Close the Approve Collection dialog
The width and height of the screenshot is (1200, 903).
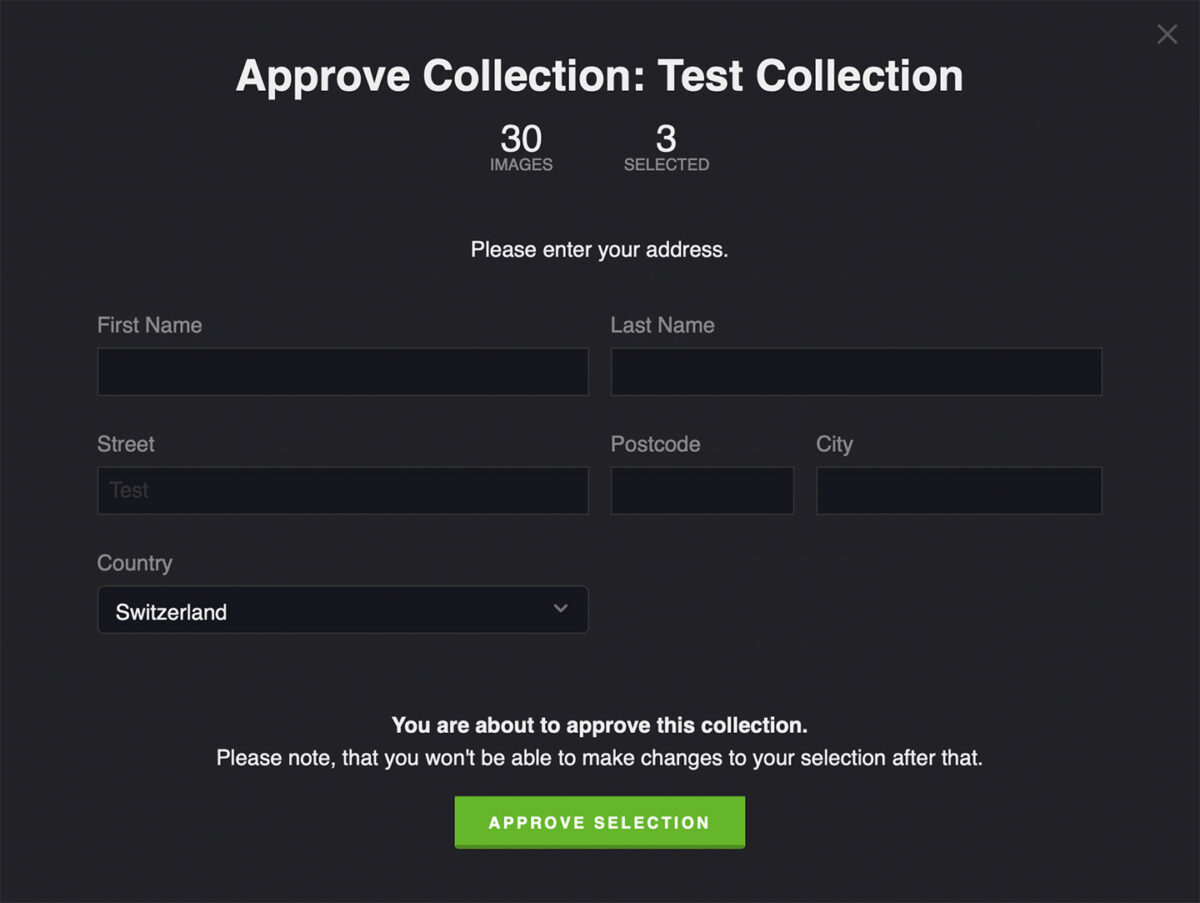pyautogui.click(x=1167, y=34)
